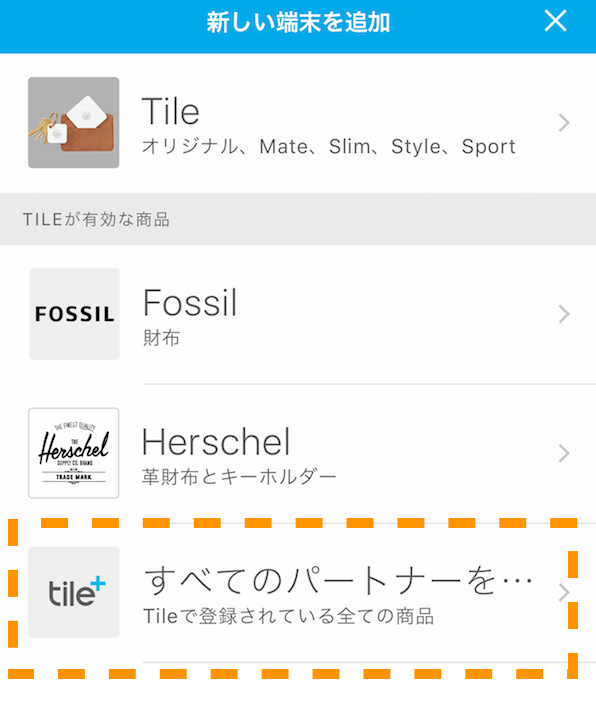Select the Herschel logo icon

click(74, 453)
